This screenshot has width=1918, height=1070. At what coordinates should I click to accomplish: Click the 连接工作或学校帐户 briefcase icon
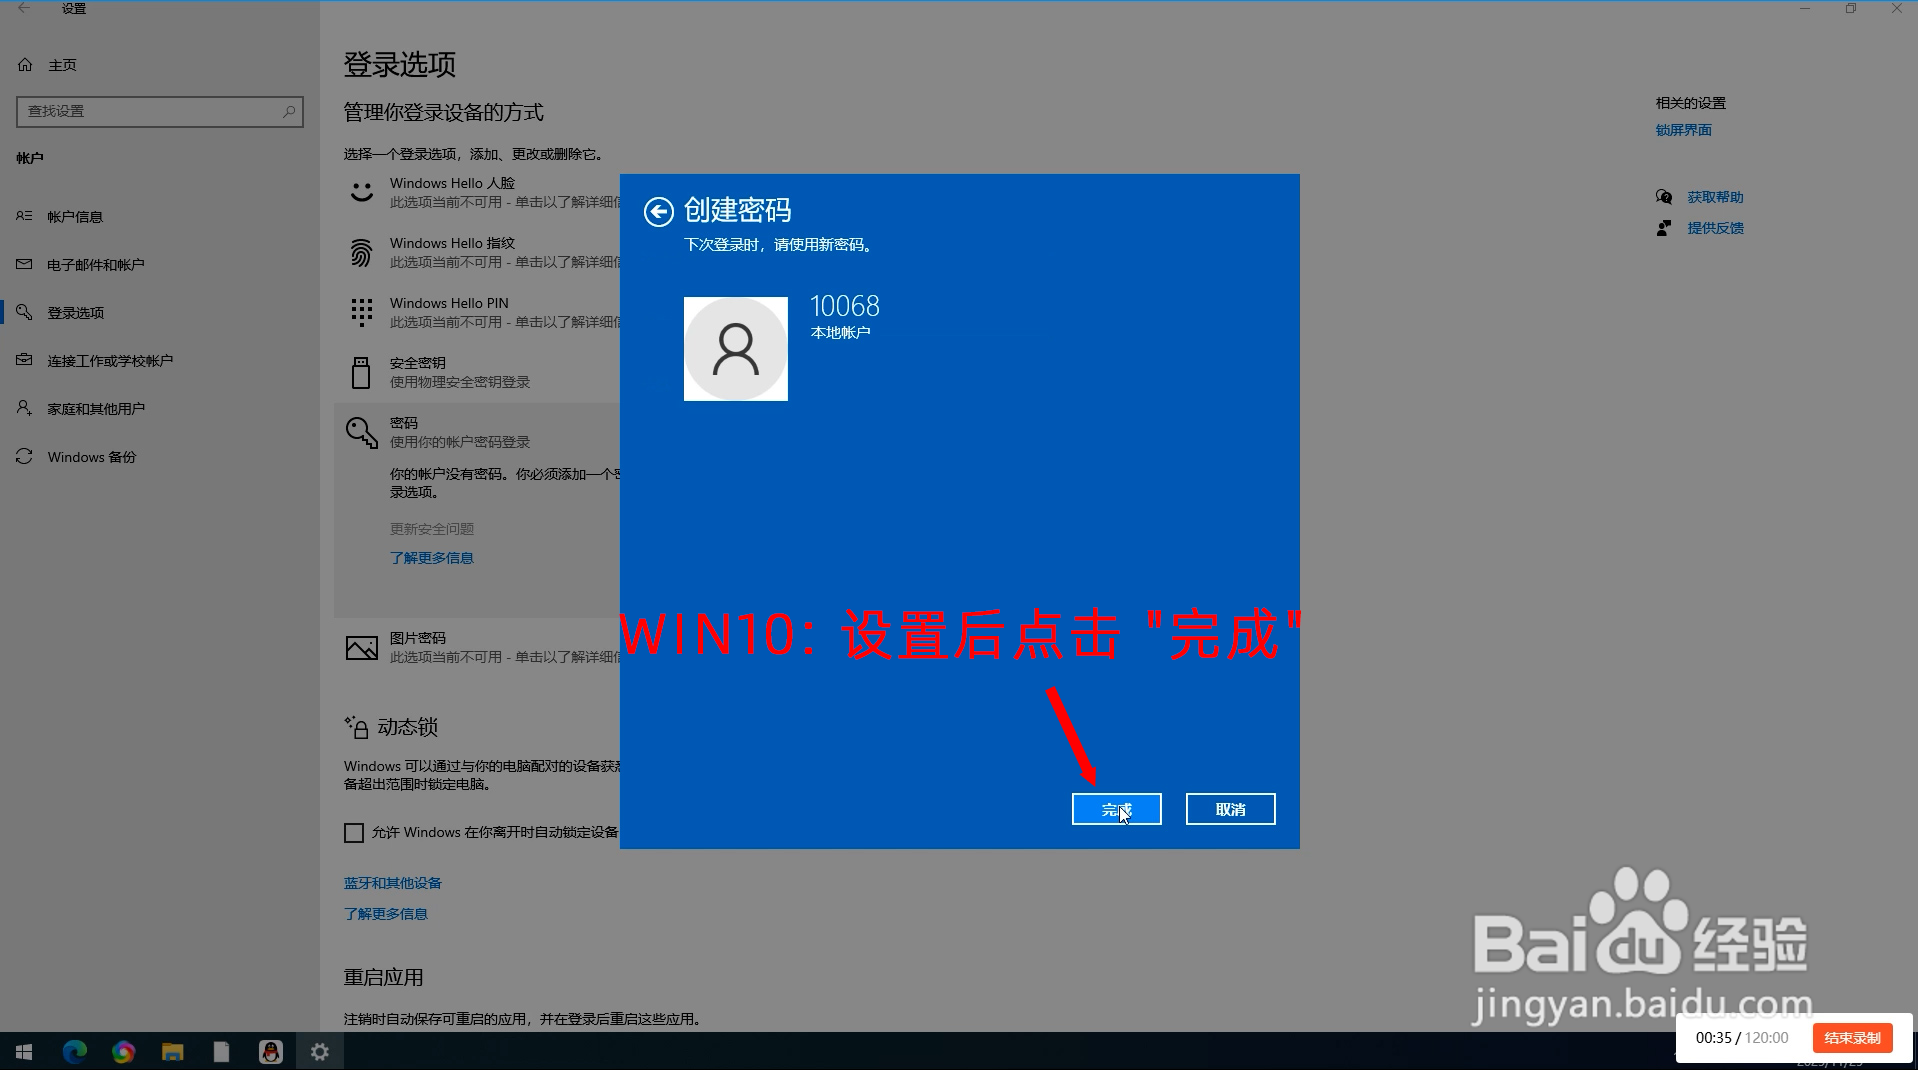pos(24,360)
